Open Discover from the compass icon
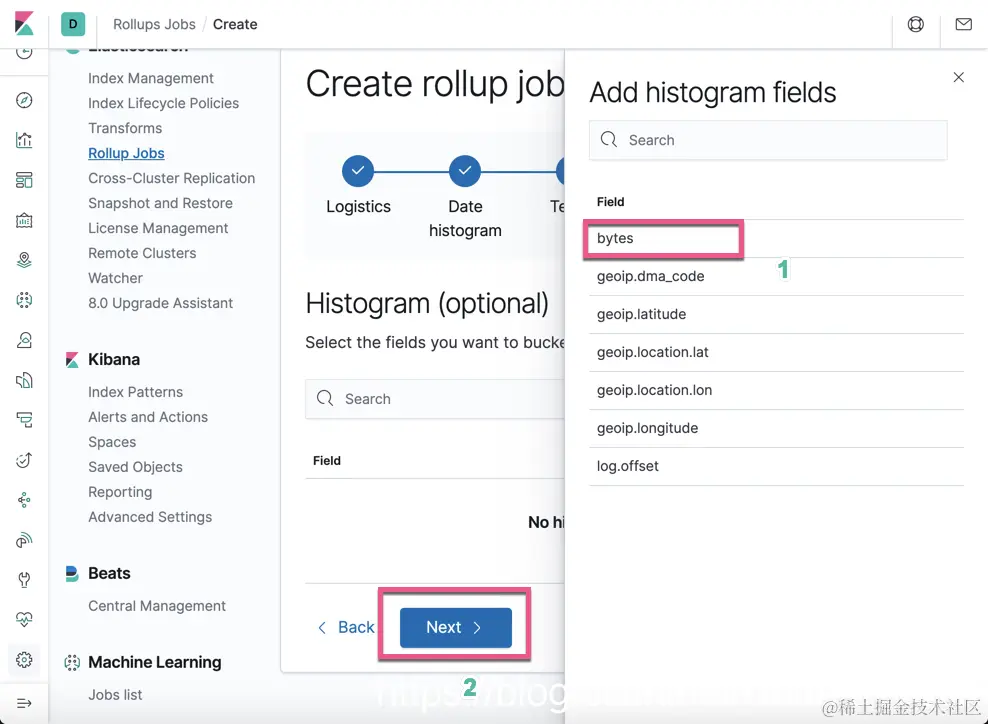The image size is (988, 724). pyautogui.click(x=24, y=100)
